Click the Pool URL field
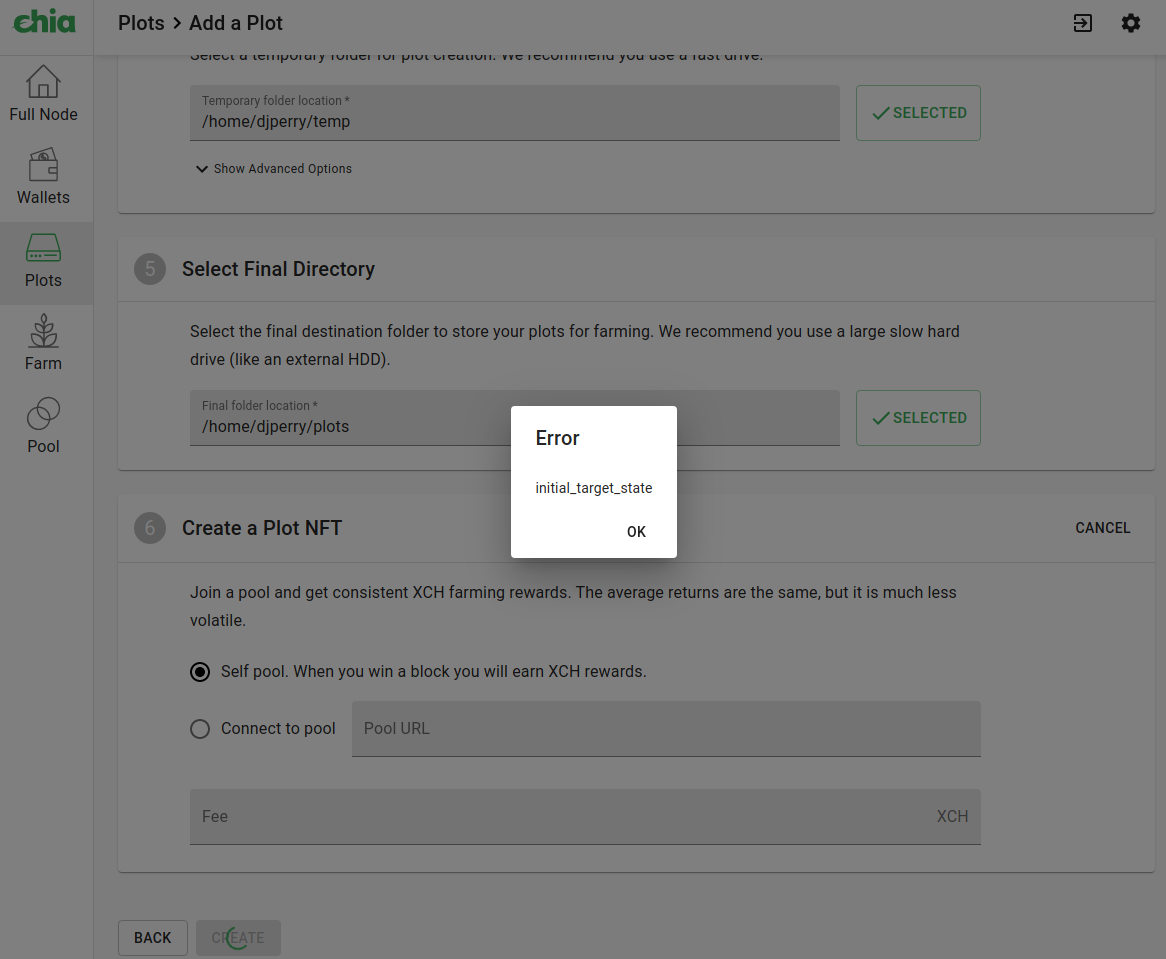The height and width of the screenshot is (959, 1166). point(666,728)
